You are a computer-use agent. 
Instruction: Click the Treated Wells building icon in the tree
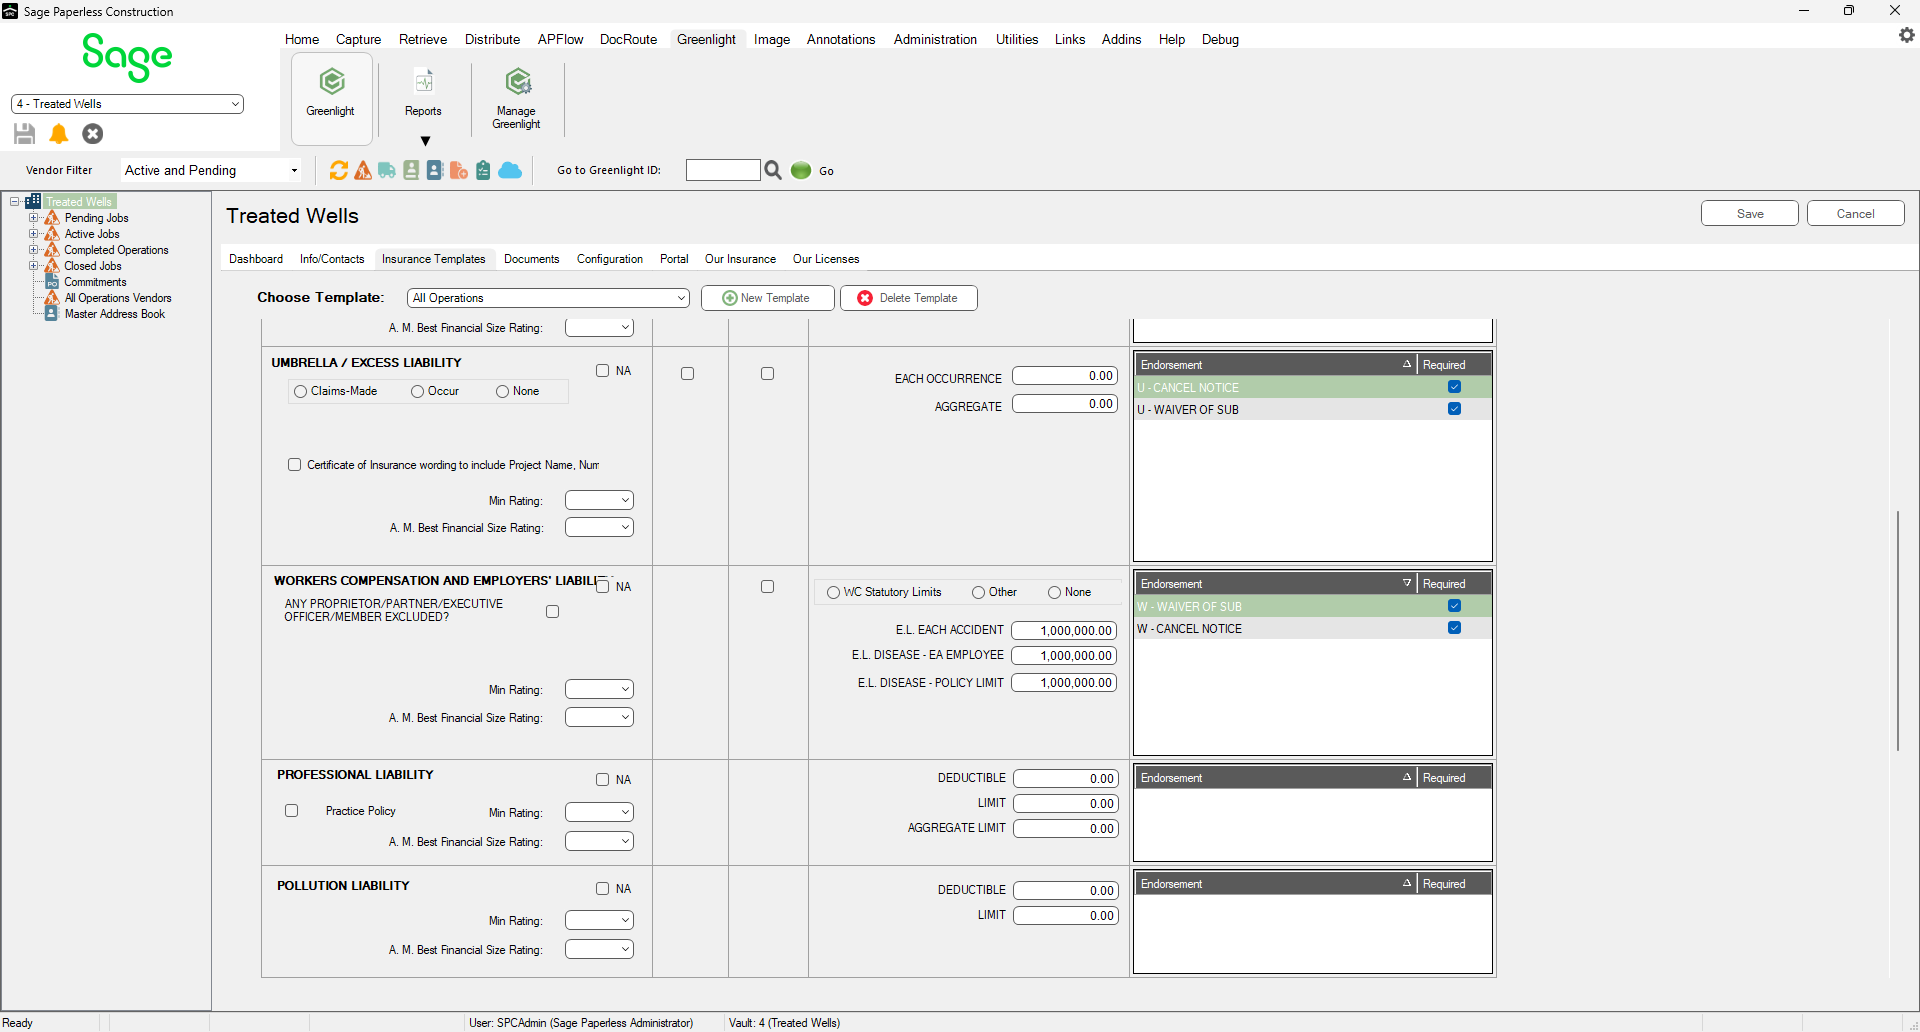click(33, 202)
